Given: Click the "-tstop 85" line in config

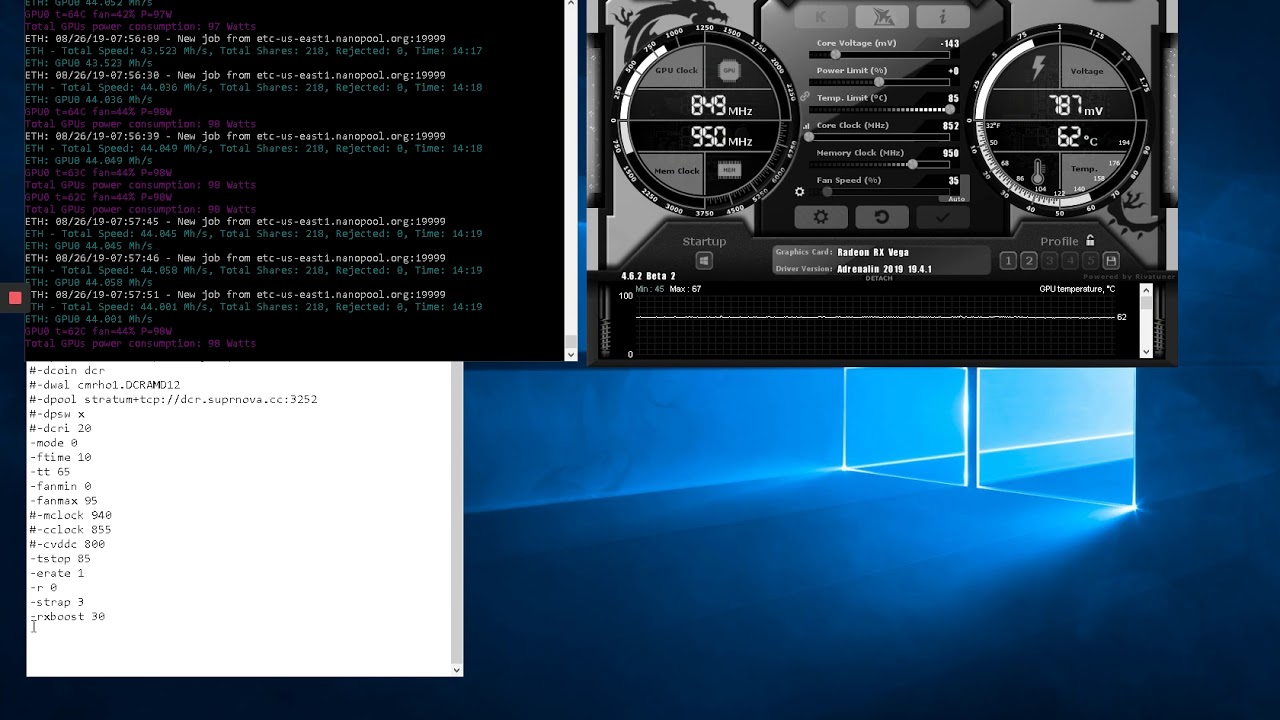Looking at the screenshot, I should 60,559.
